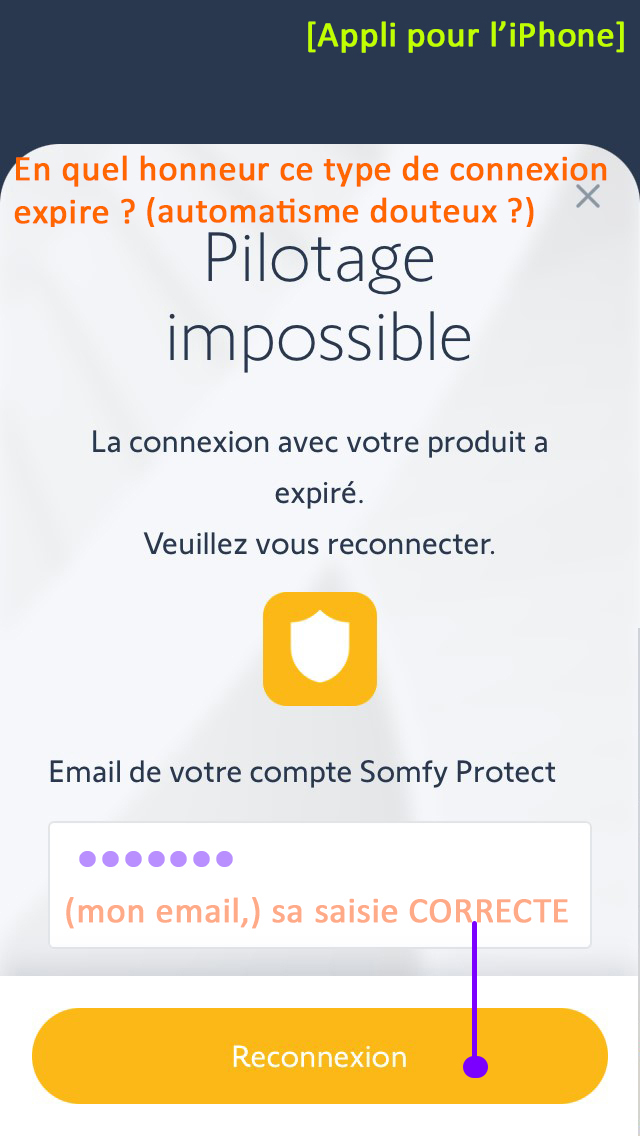
Task: Tap the word "expiré." in the message
Action: 319,494
